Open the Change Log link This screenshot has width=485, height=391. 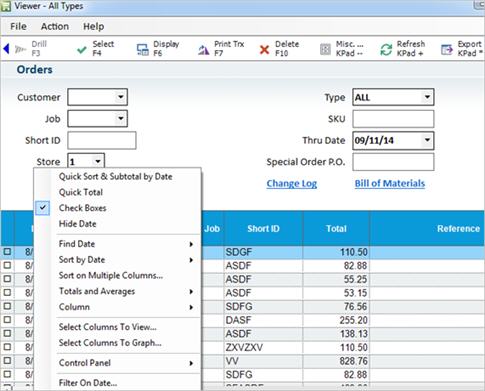coord(292,184)
